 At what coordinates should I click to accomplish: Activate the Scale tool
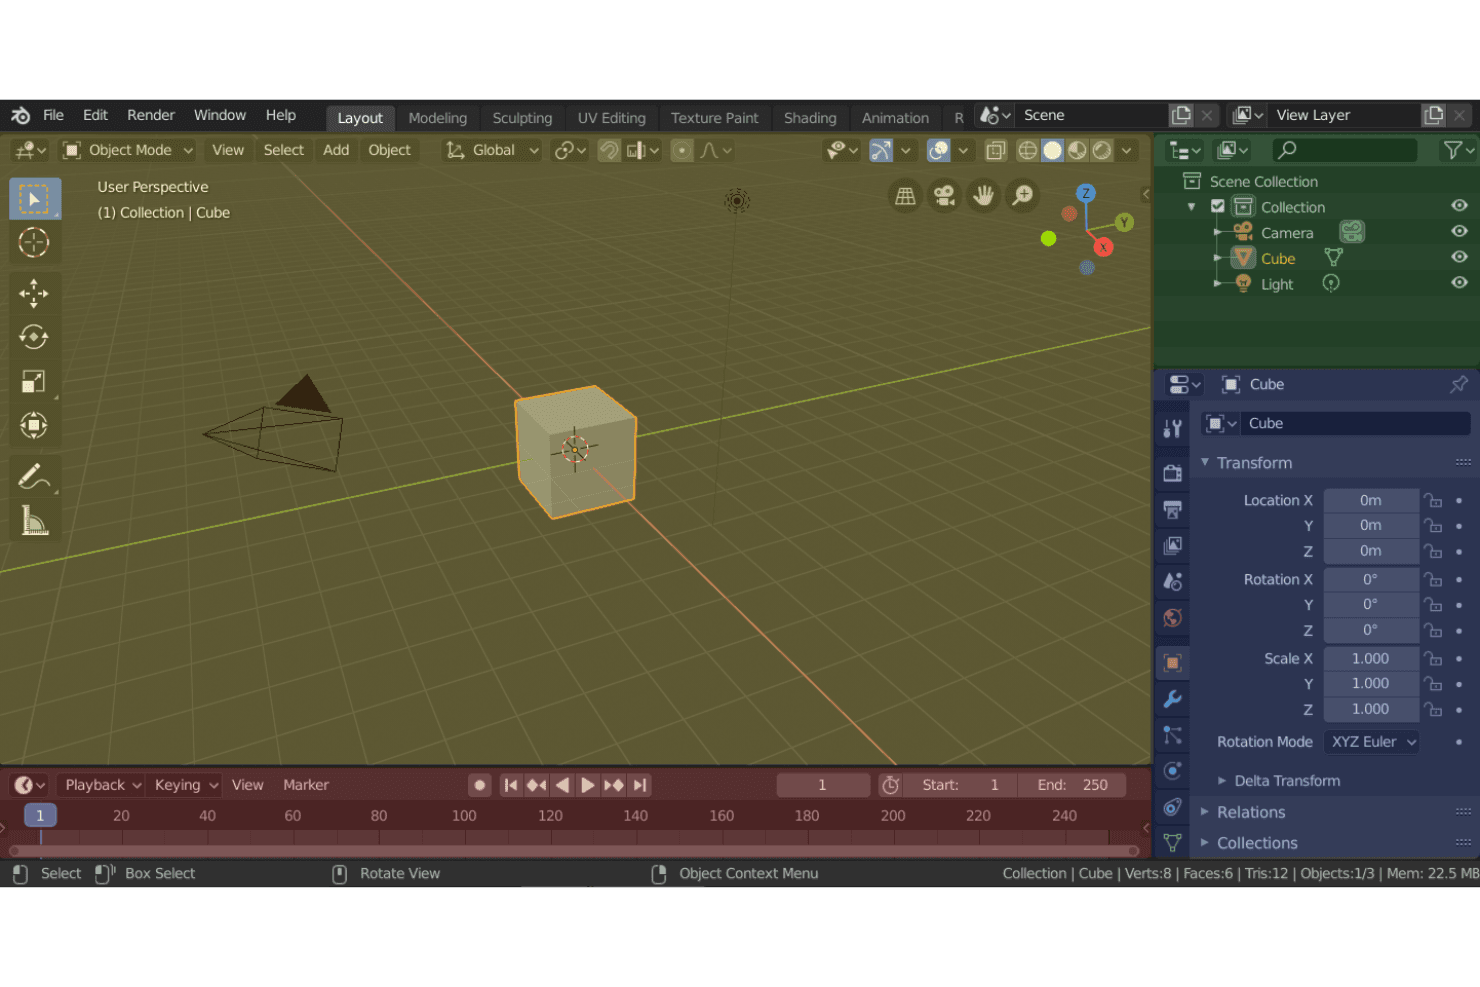tap(34, 381)
